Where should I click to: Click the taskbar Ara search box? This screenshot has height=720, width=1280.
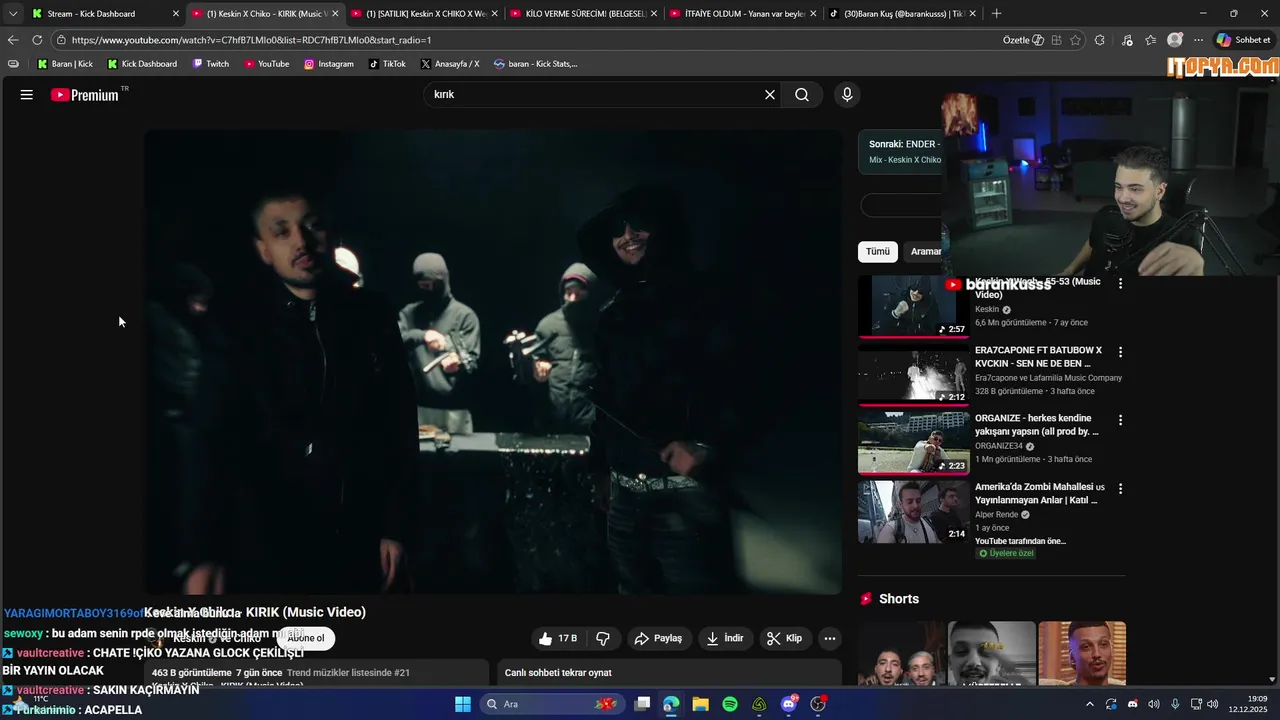coord(551,704)
